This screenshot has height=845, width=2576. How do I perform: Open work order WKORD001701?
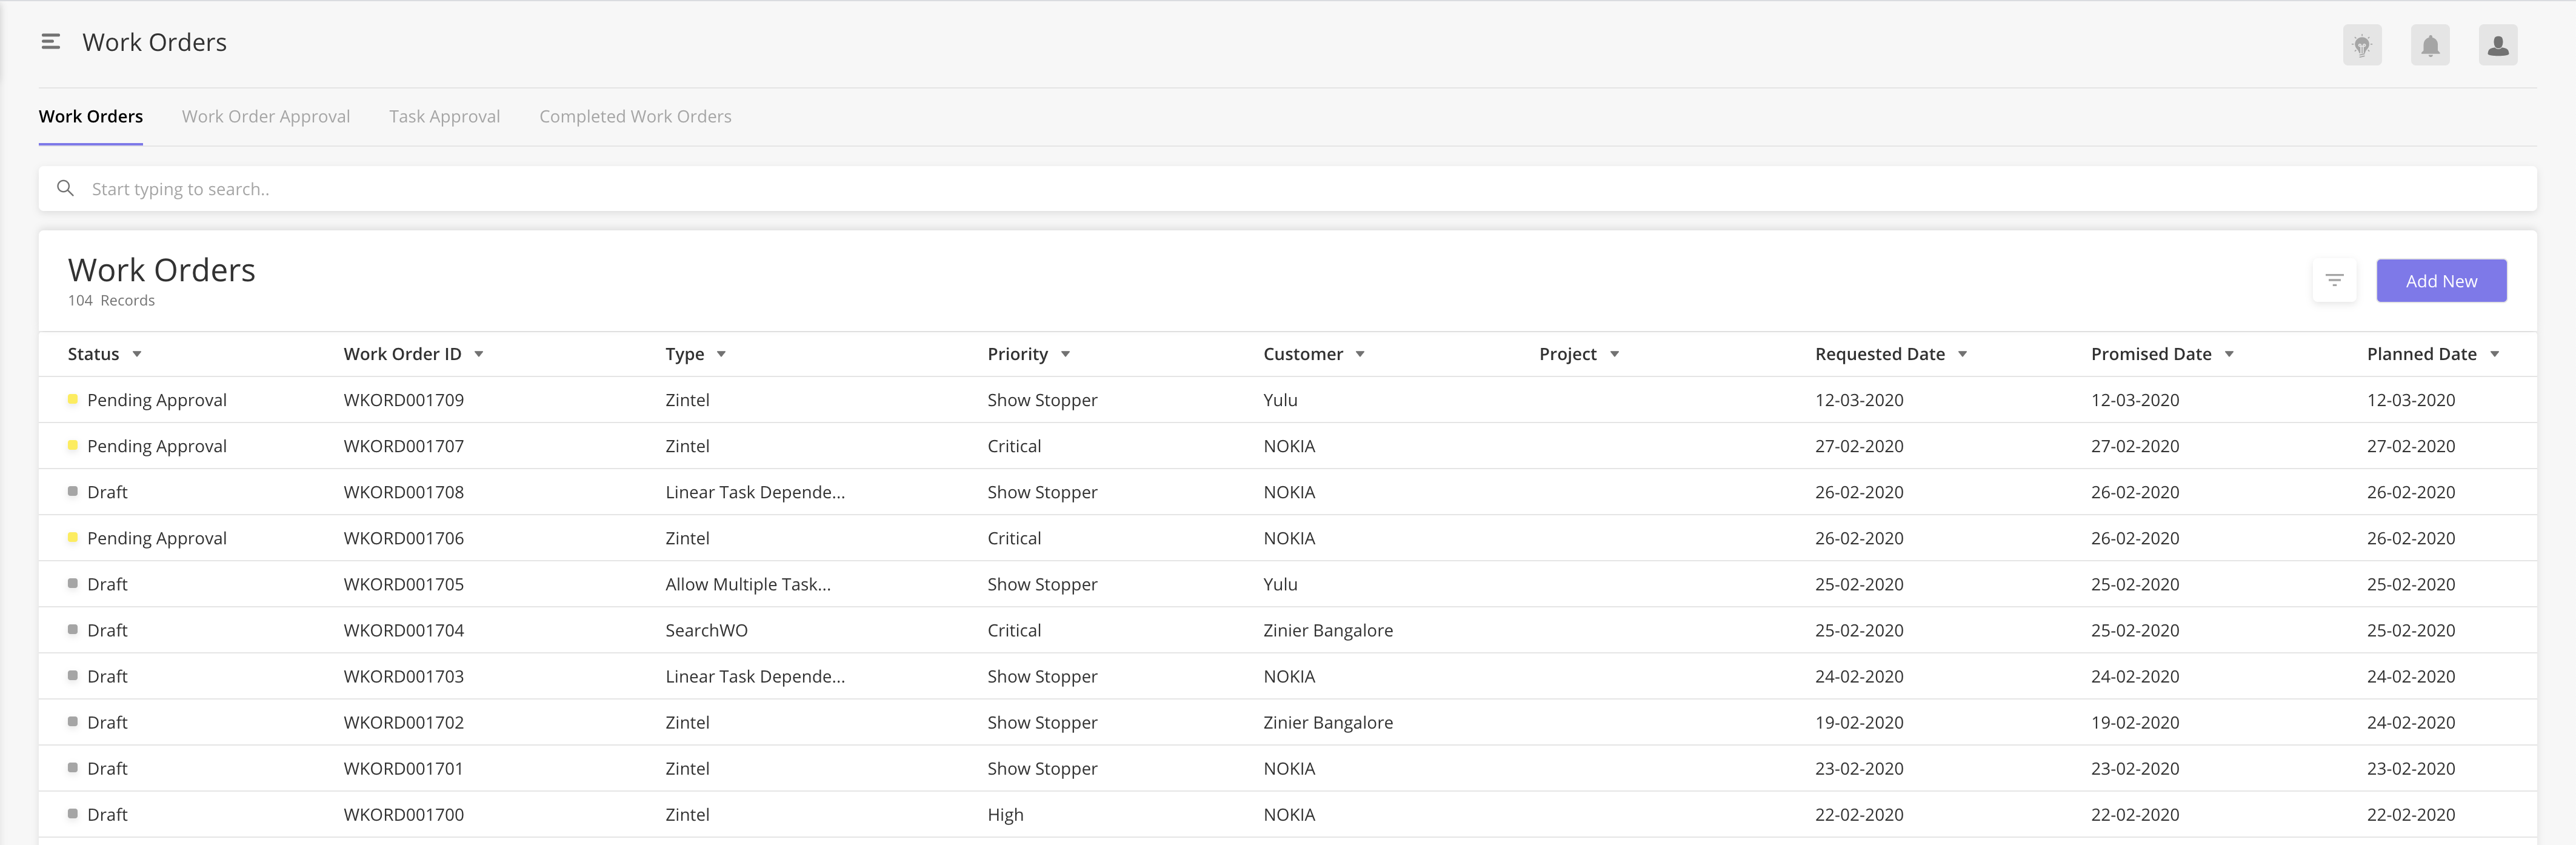tap(404, 768)
